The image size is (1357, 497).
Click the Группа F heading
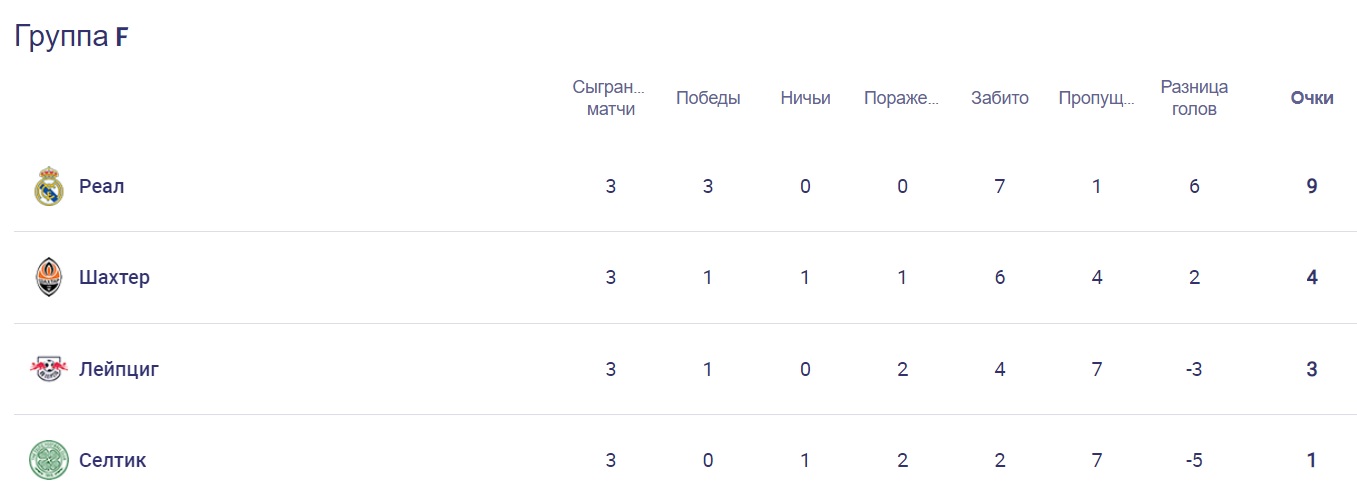(71, 37)
